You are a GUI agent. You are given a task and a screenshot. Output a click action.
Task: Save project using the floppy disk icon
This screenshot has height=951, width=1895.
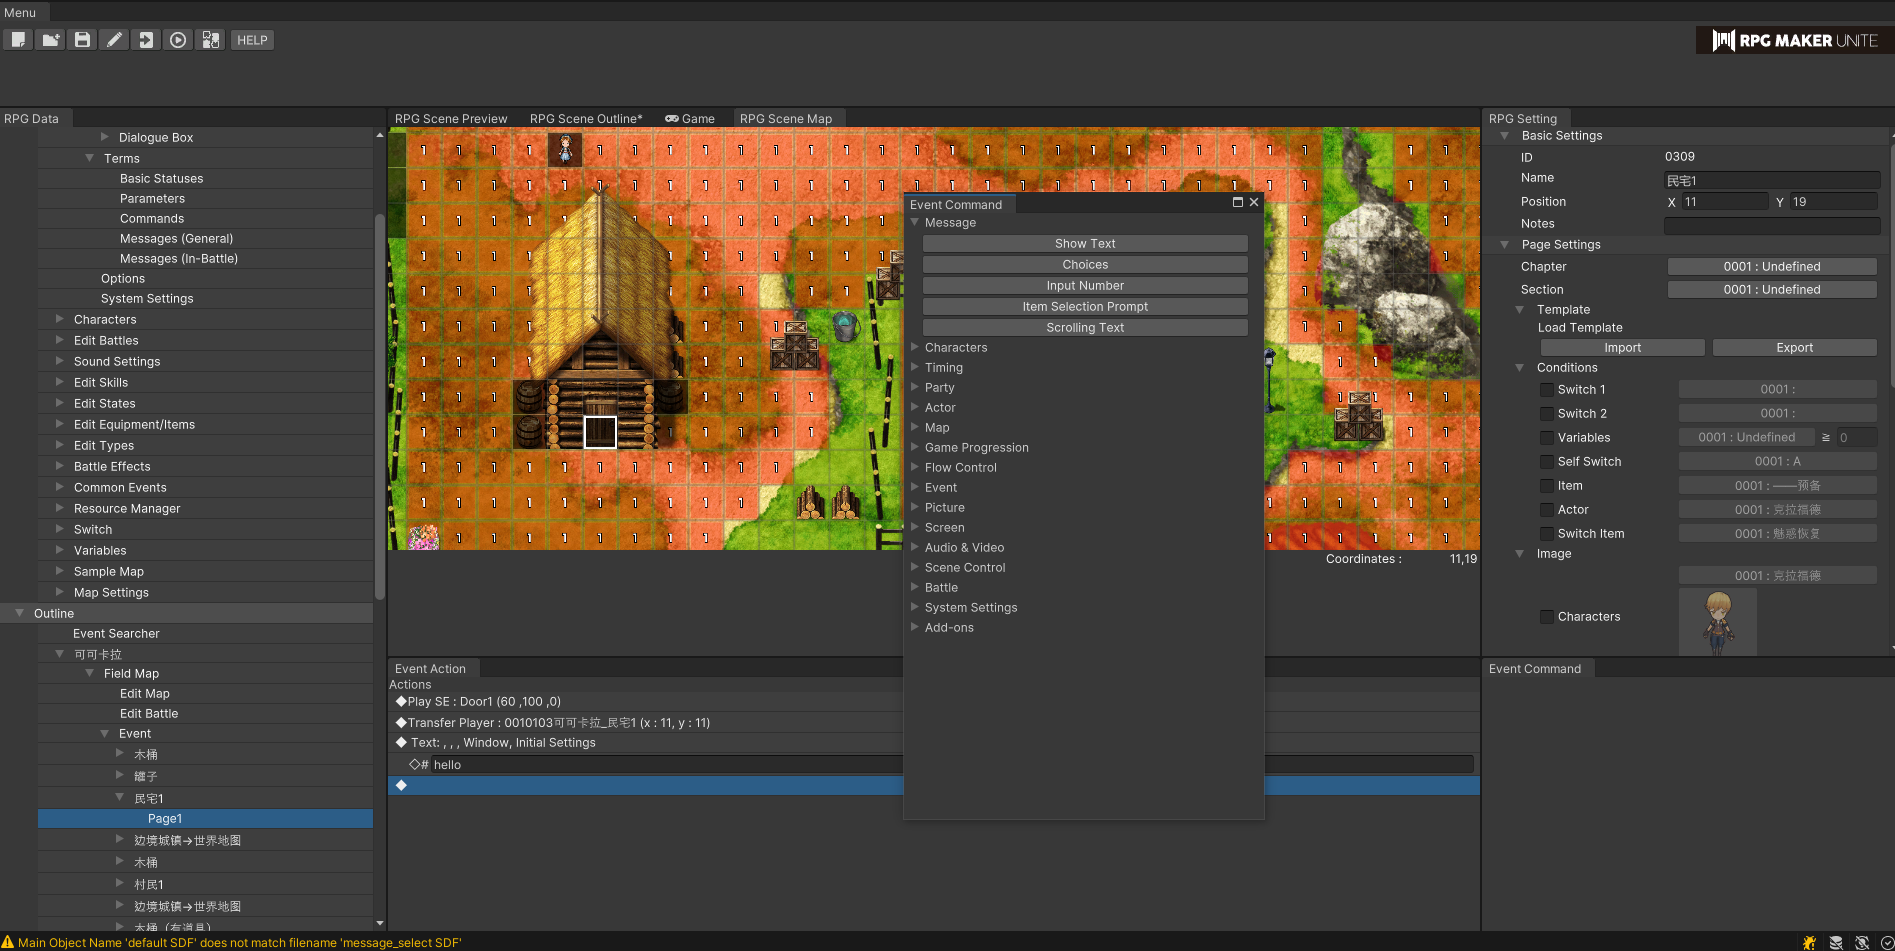point(82,40)
